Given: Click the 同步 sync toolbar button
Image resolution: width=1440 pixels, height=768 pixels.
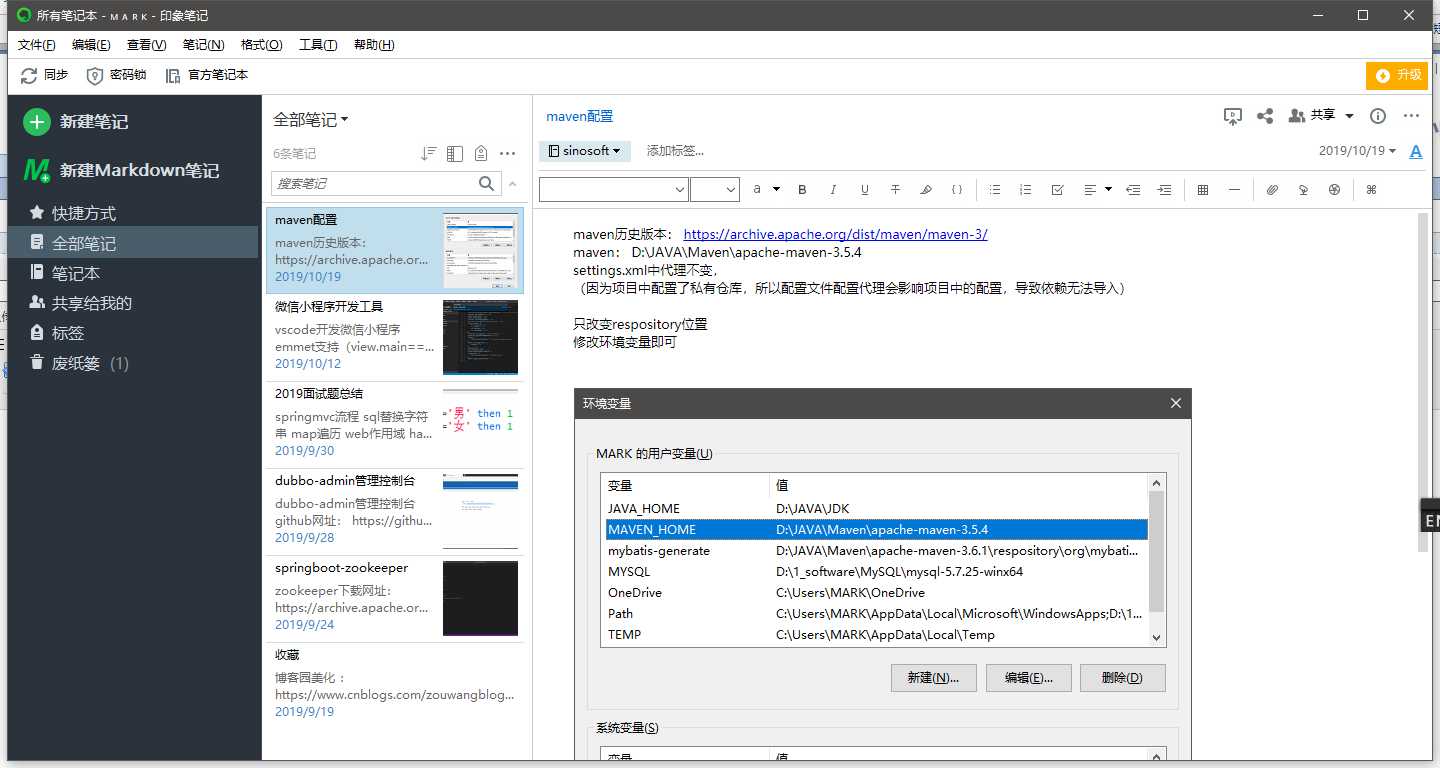Looking at the screenshot, I should pyautogui.click(x=45, y=75).
